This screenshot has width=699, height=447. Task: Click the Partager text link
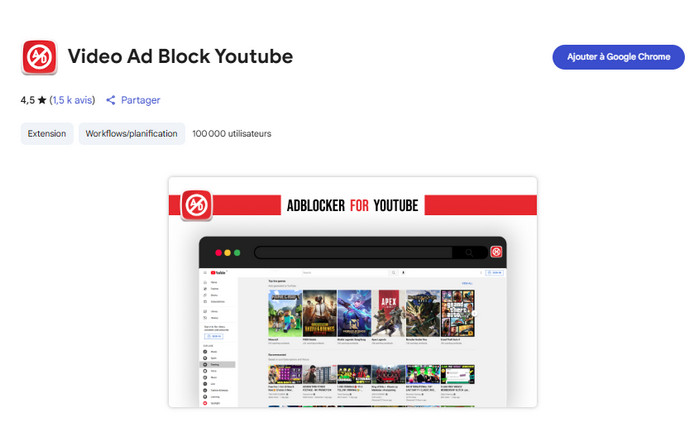click(x=140, y=101)
